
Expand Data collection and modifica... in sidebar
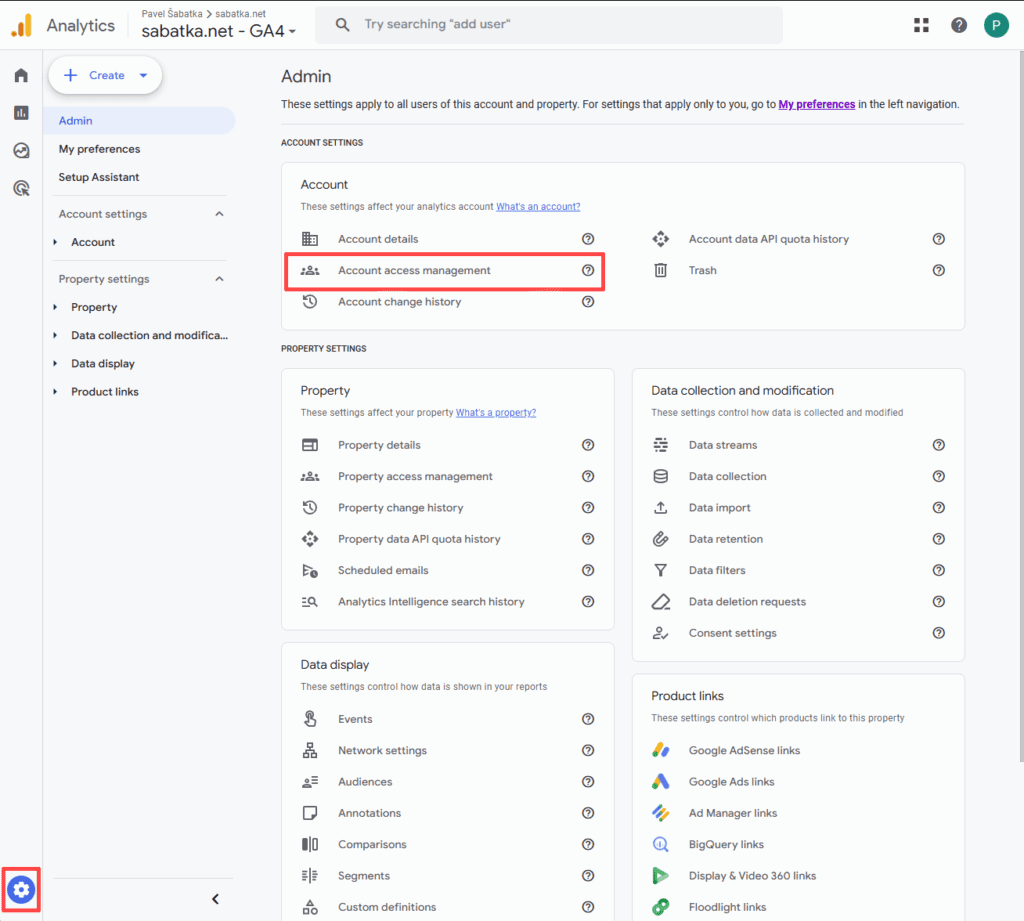point(55,336)
